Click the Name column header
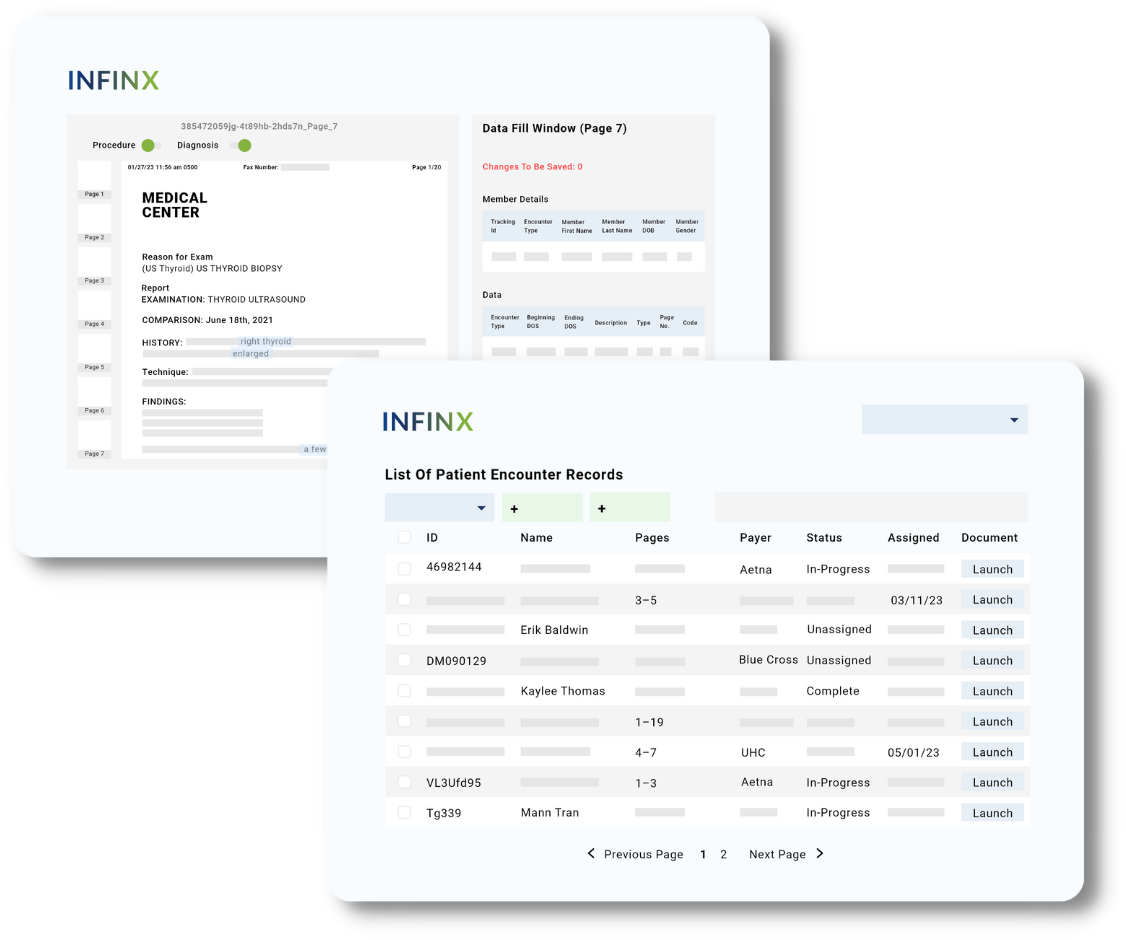This screenshot has height=940, width=1126. click(536, 537)
